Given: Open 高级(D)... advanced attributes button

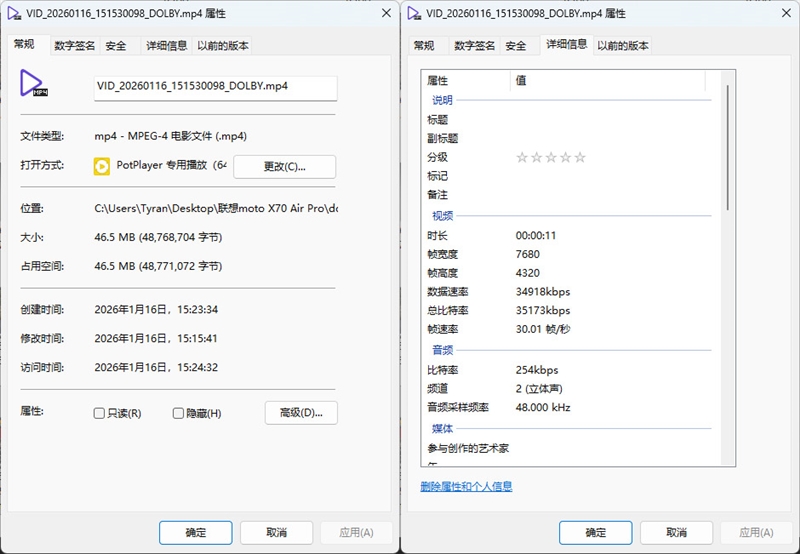Looking at the screenshot, I should coord(301,413).
